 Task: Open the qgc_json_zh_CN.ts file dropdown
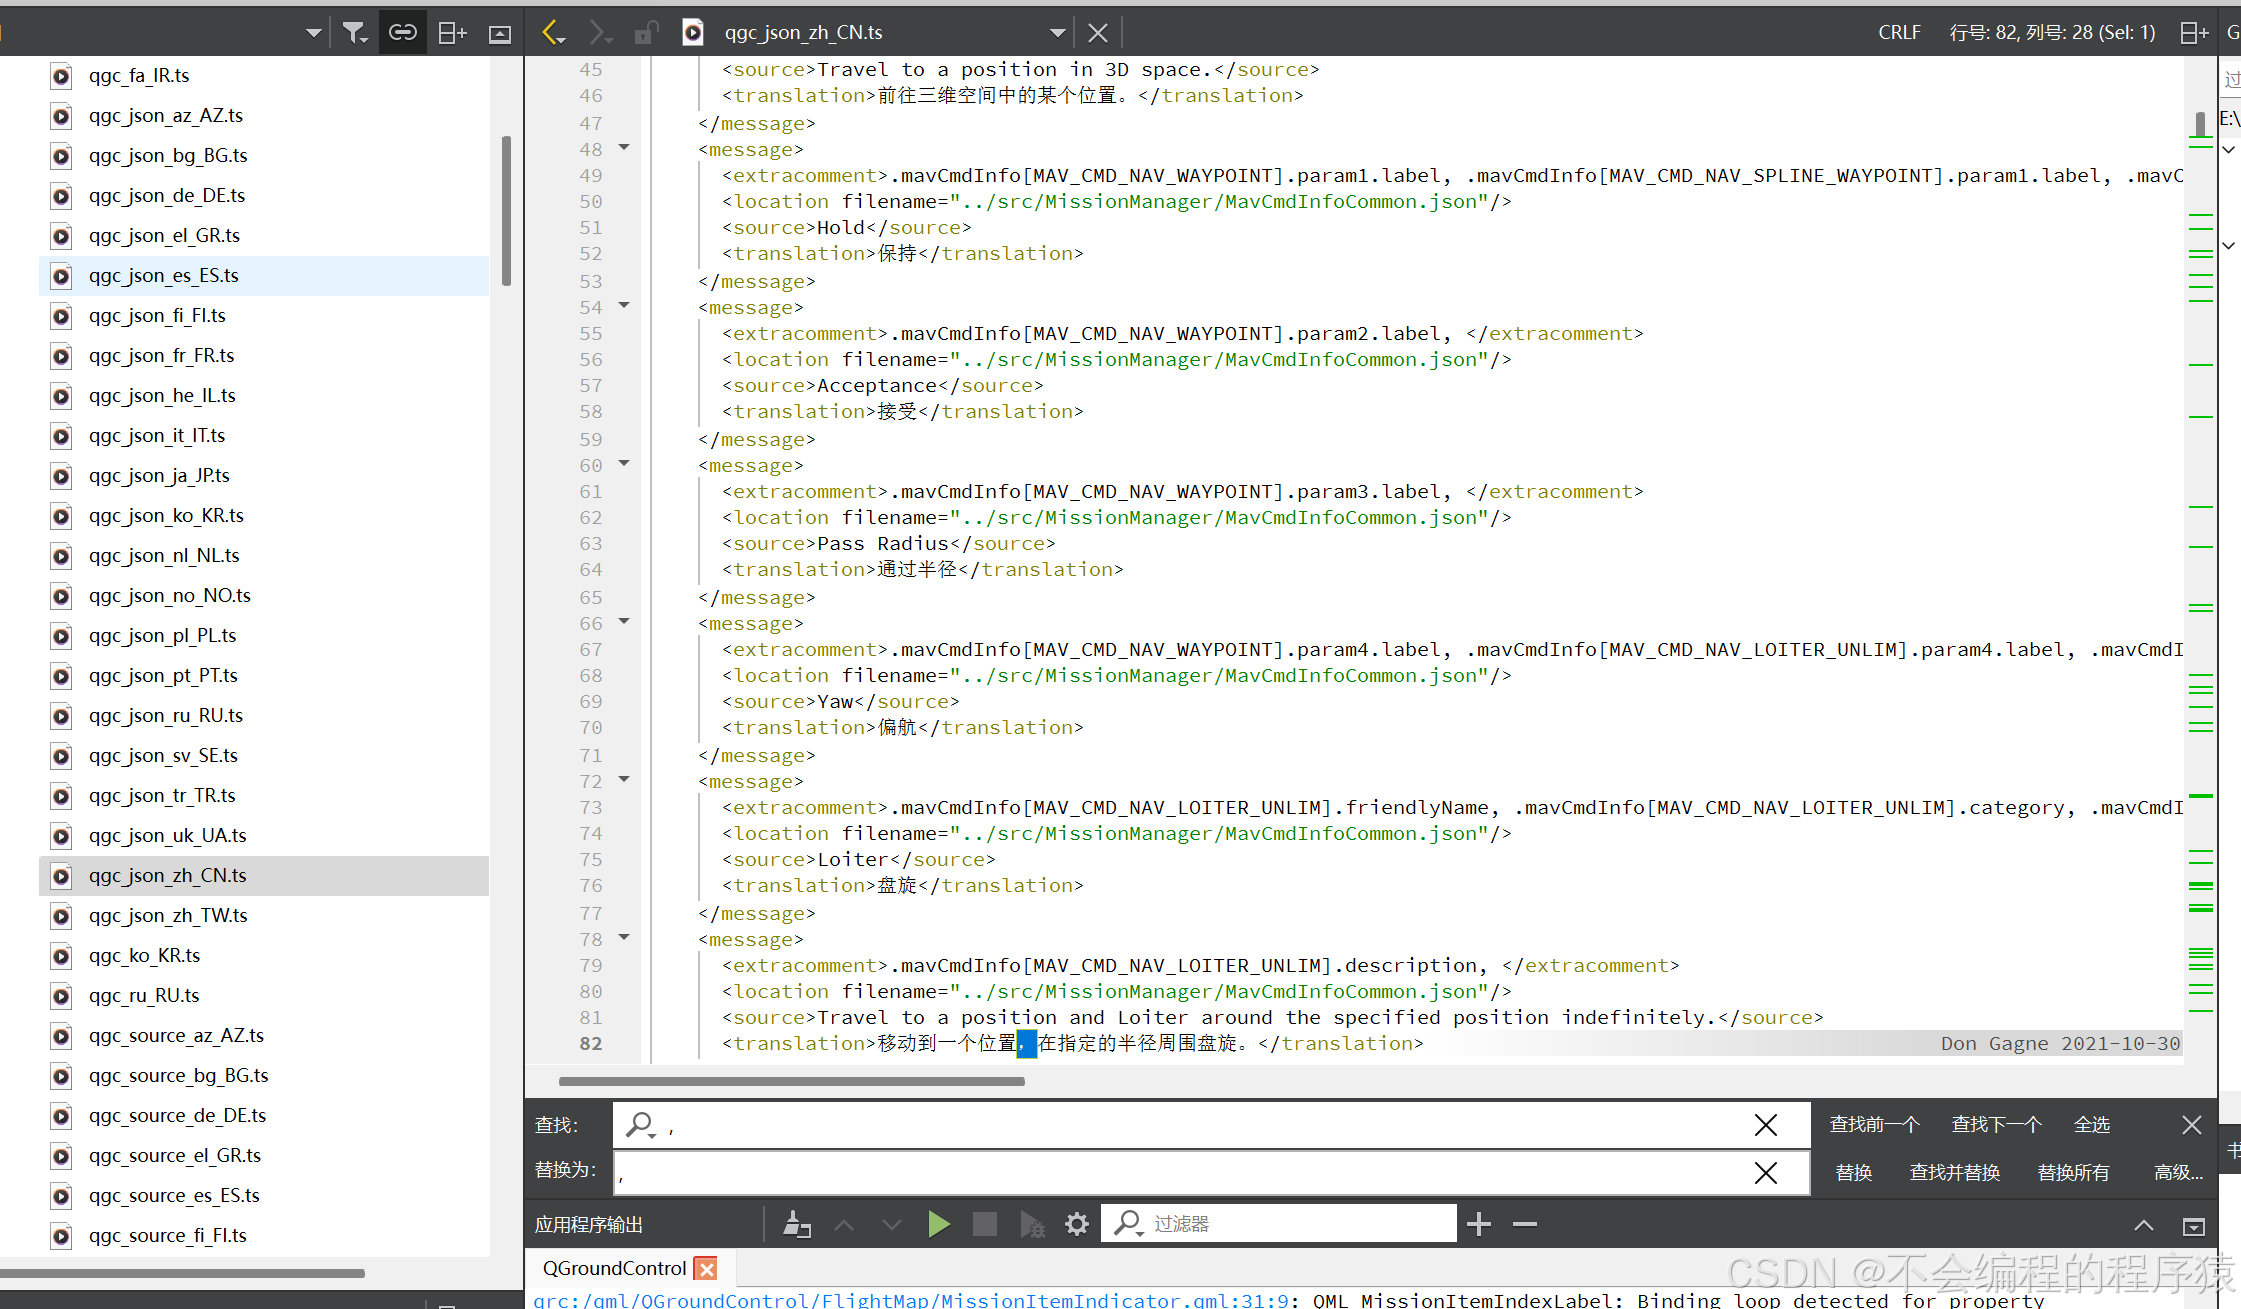click(x=1057, y=33)
